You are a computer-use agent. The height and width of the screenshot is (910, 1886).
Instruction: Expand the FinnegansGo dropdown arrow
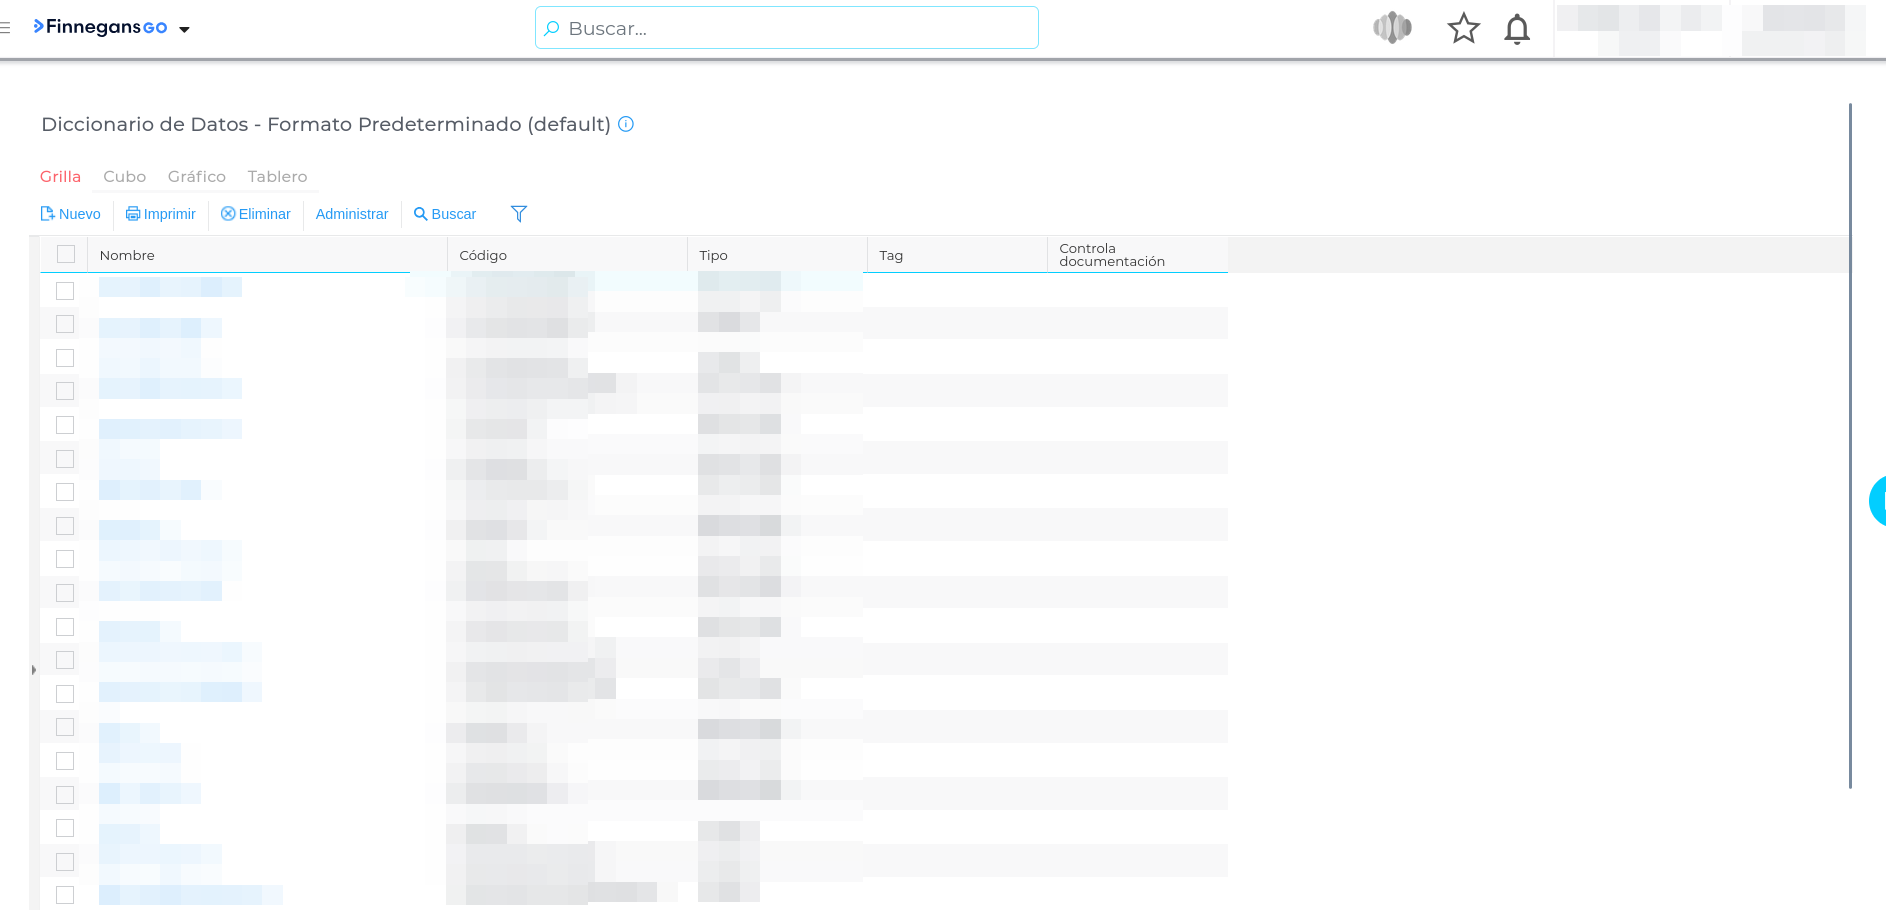pyautogui.click(x=184, y=29)
